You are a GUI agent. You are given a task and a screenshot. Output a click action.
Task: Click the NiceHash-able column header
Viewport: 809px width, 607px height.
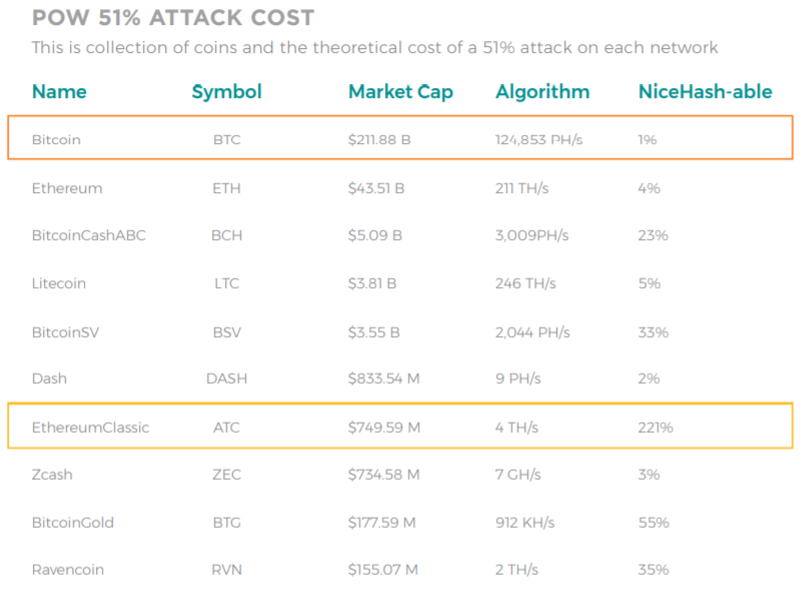(705, 91)
